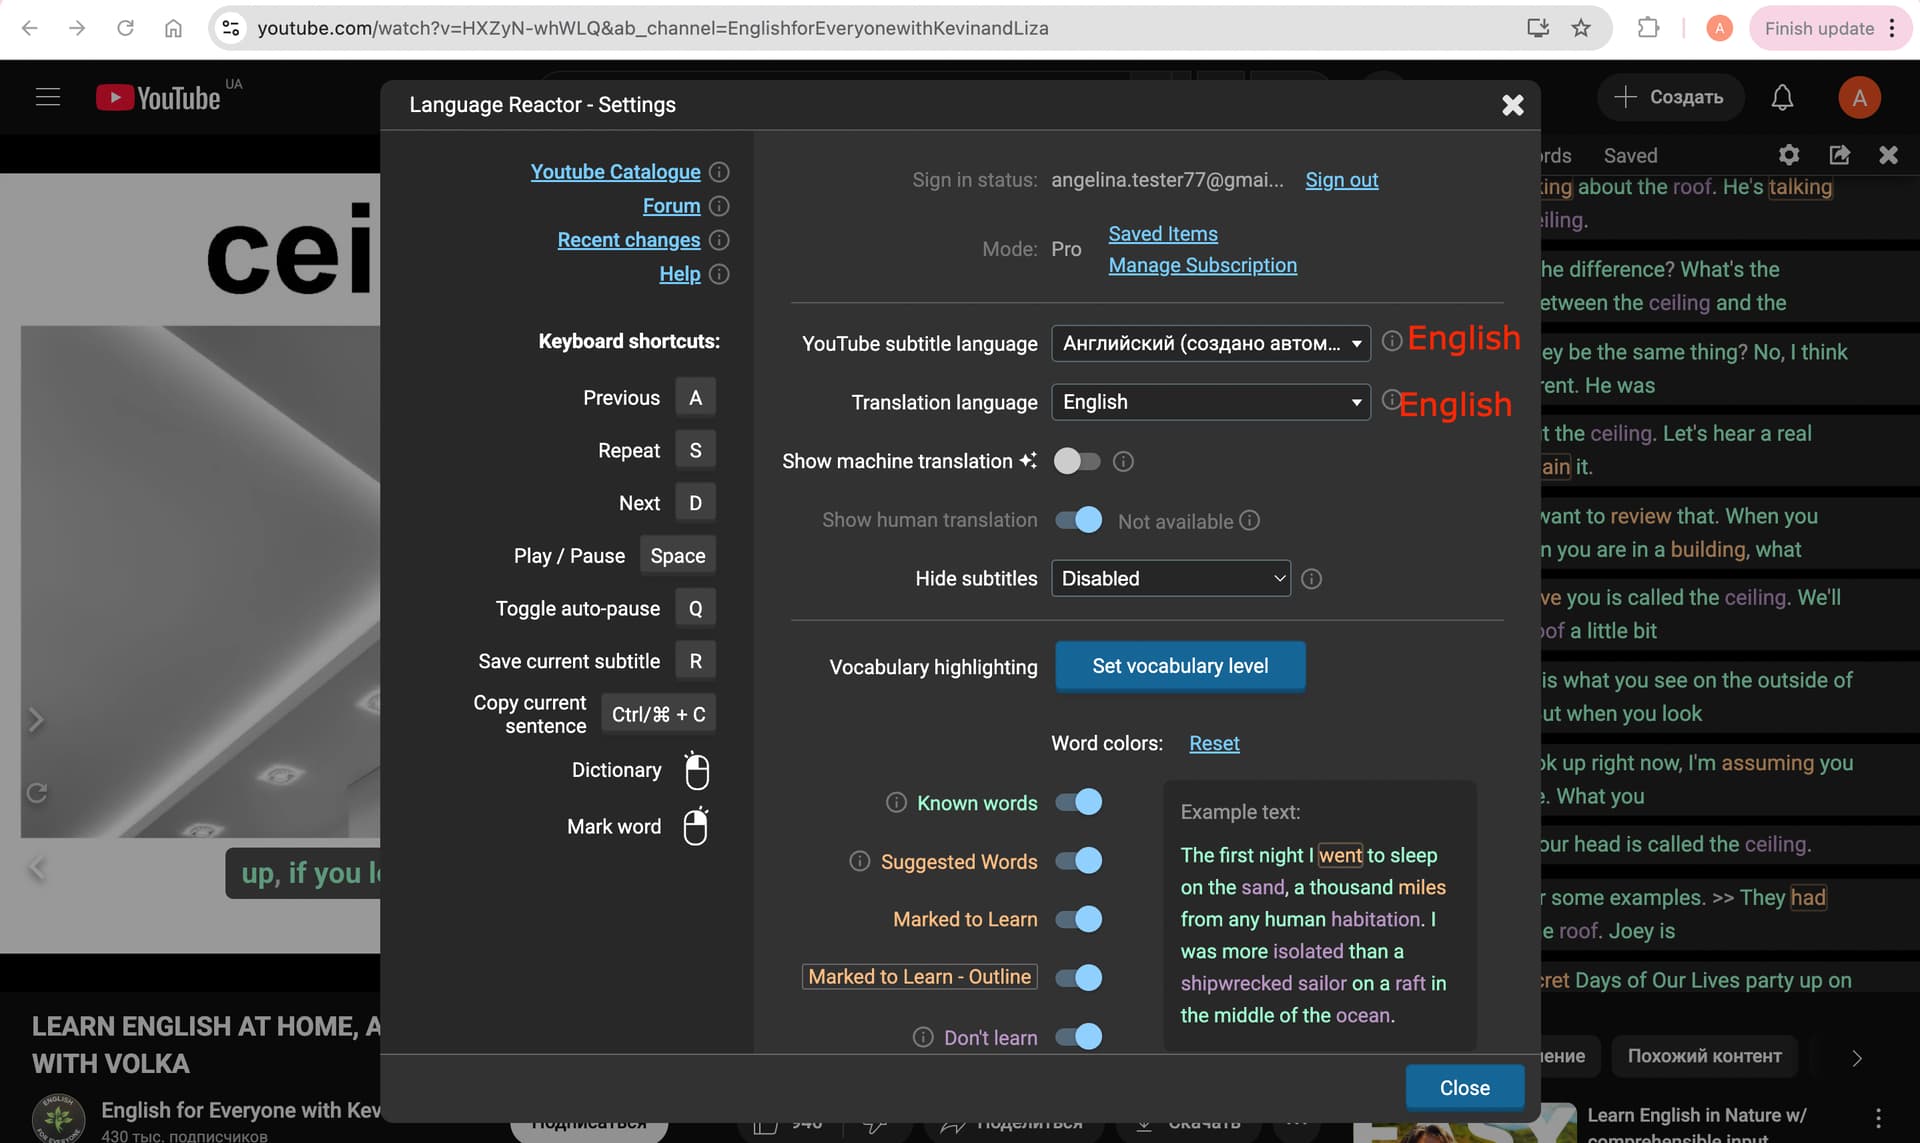Bookmark this page with the star icon
The width and height of the screenshot is (1920, 1143).
pyautogui.click(x=1581, y=28)
